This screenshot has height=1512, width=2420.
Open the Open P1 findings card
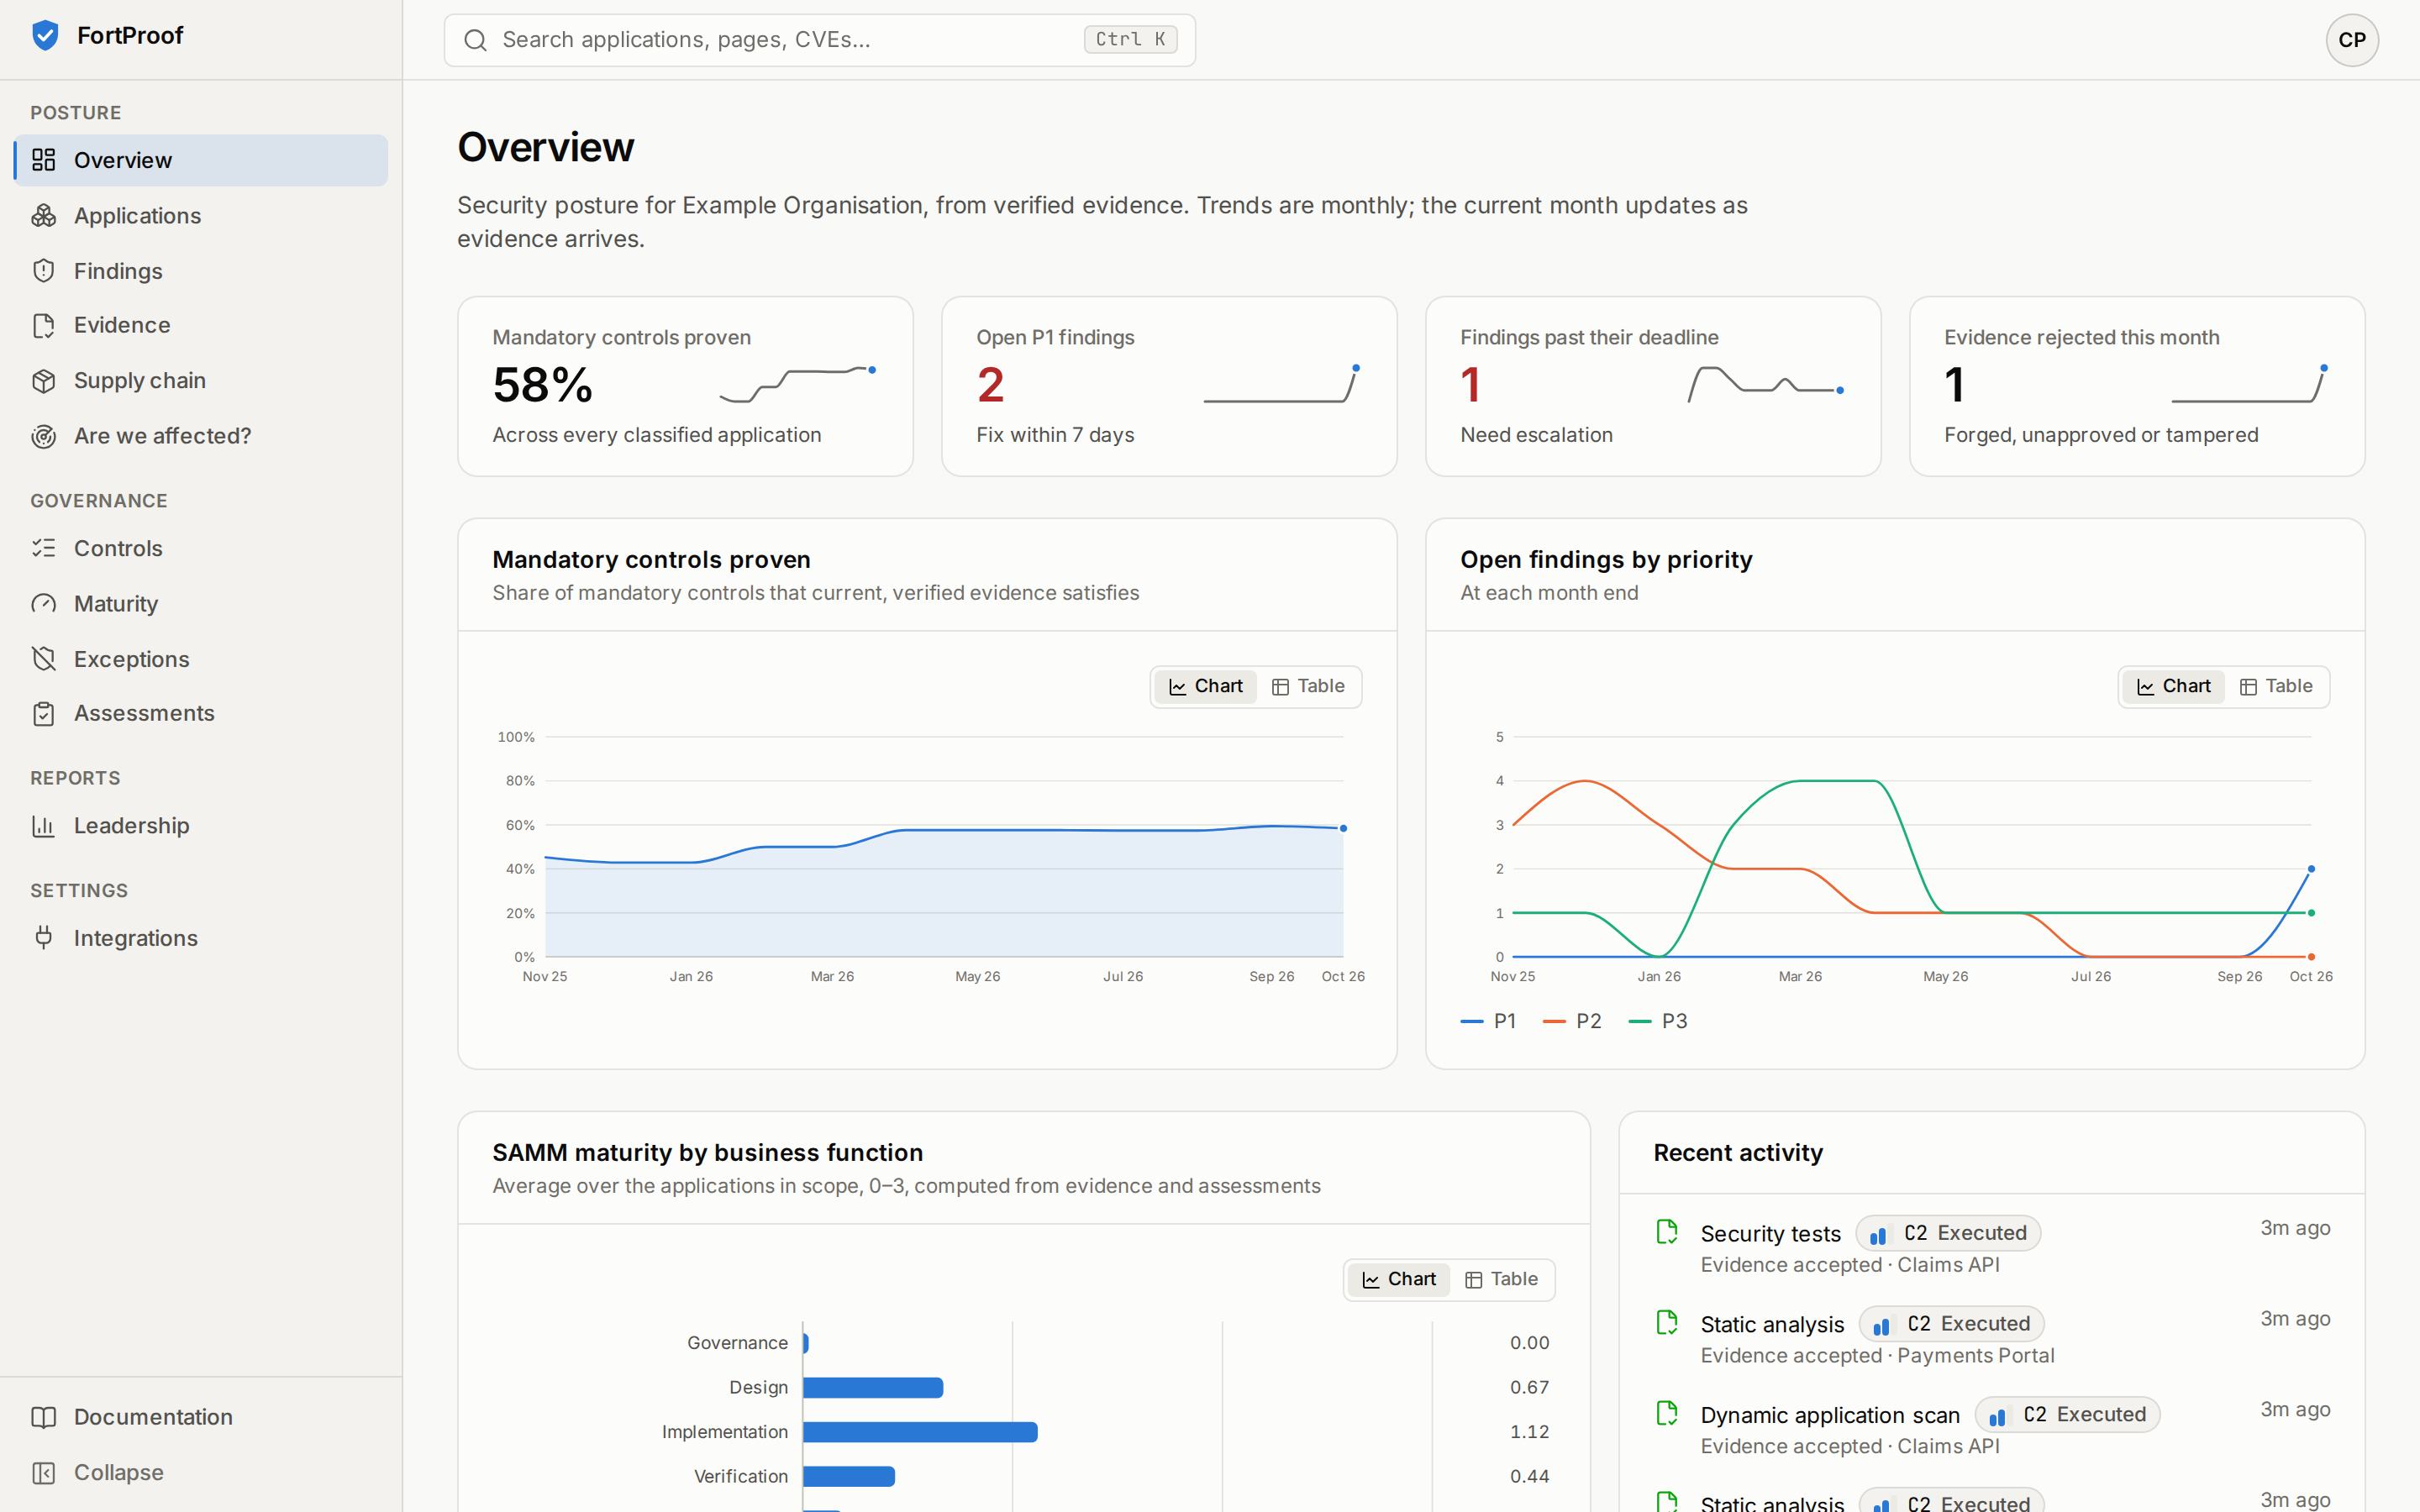(1169, 386)
